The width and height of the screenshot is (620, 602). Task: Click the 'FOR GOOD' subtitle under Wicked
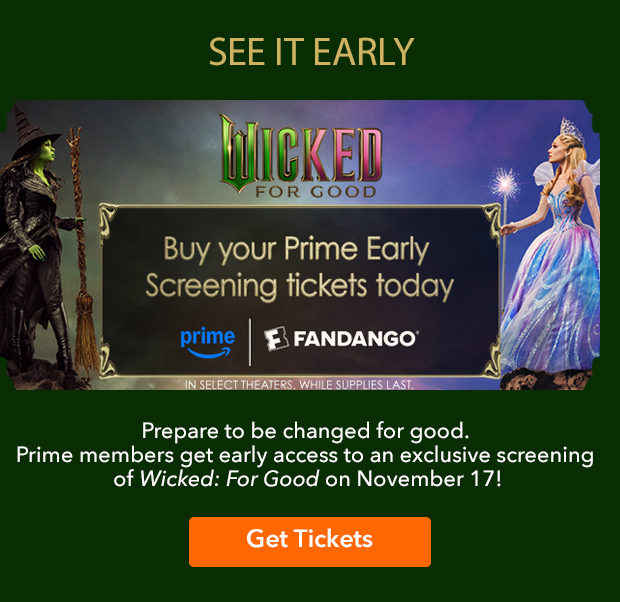(315, 192)
